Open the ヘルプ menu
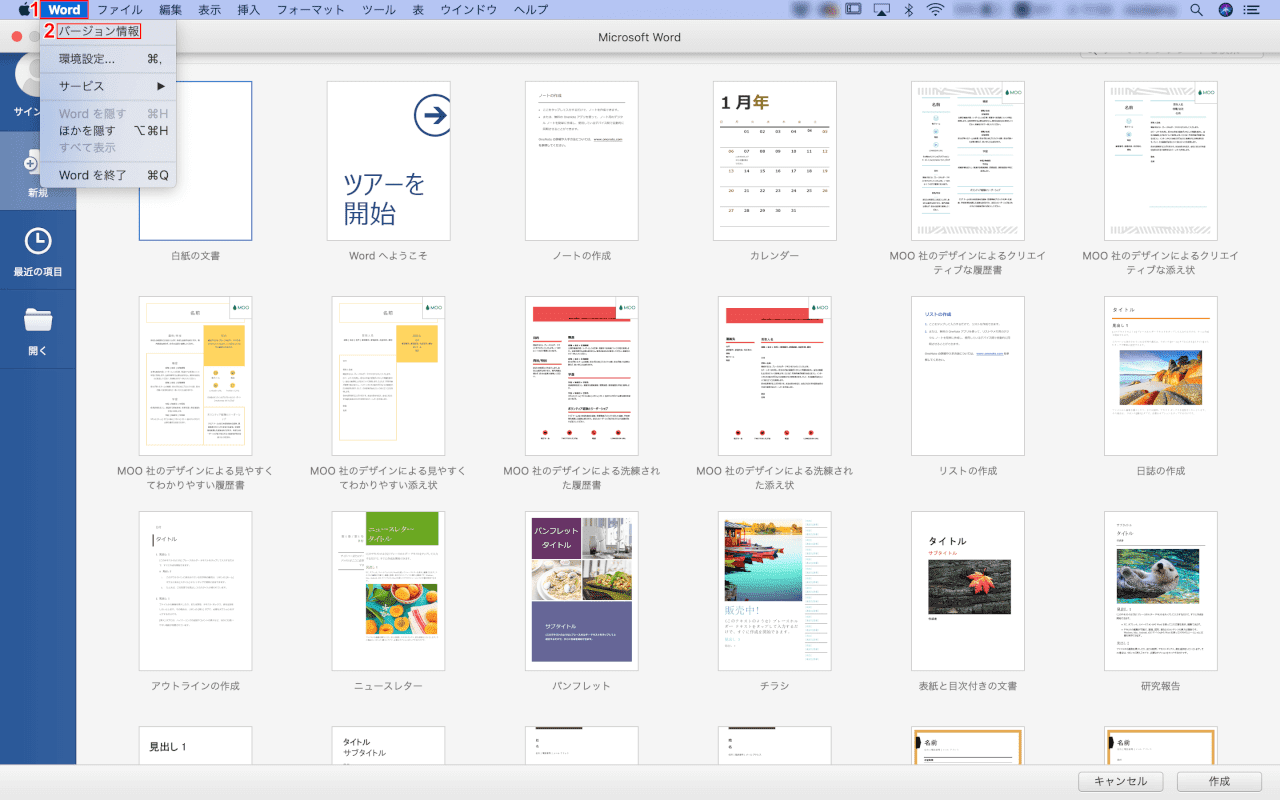Image resolution: width=1280 pixels, height=800 pixels. 530,9
